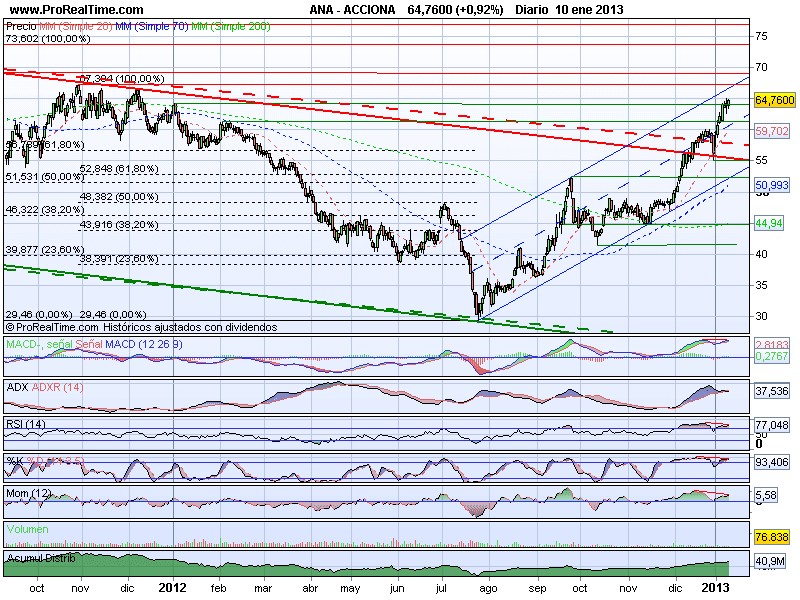Select the 55,789 (61,80%) retracement label
Image resolution: width=800 pixels, height=600 pixels.
tap(45, 145)
